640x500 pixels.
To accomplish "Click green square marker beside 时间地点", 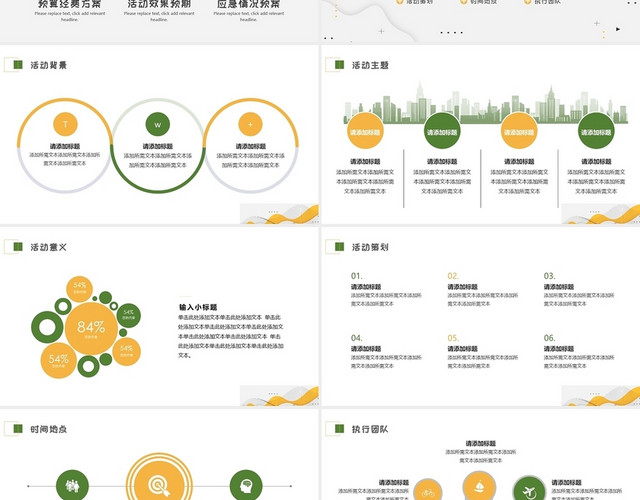I will [18, 428].
